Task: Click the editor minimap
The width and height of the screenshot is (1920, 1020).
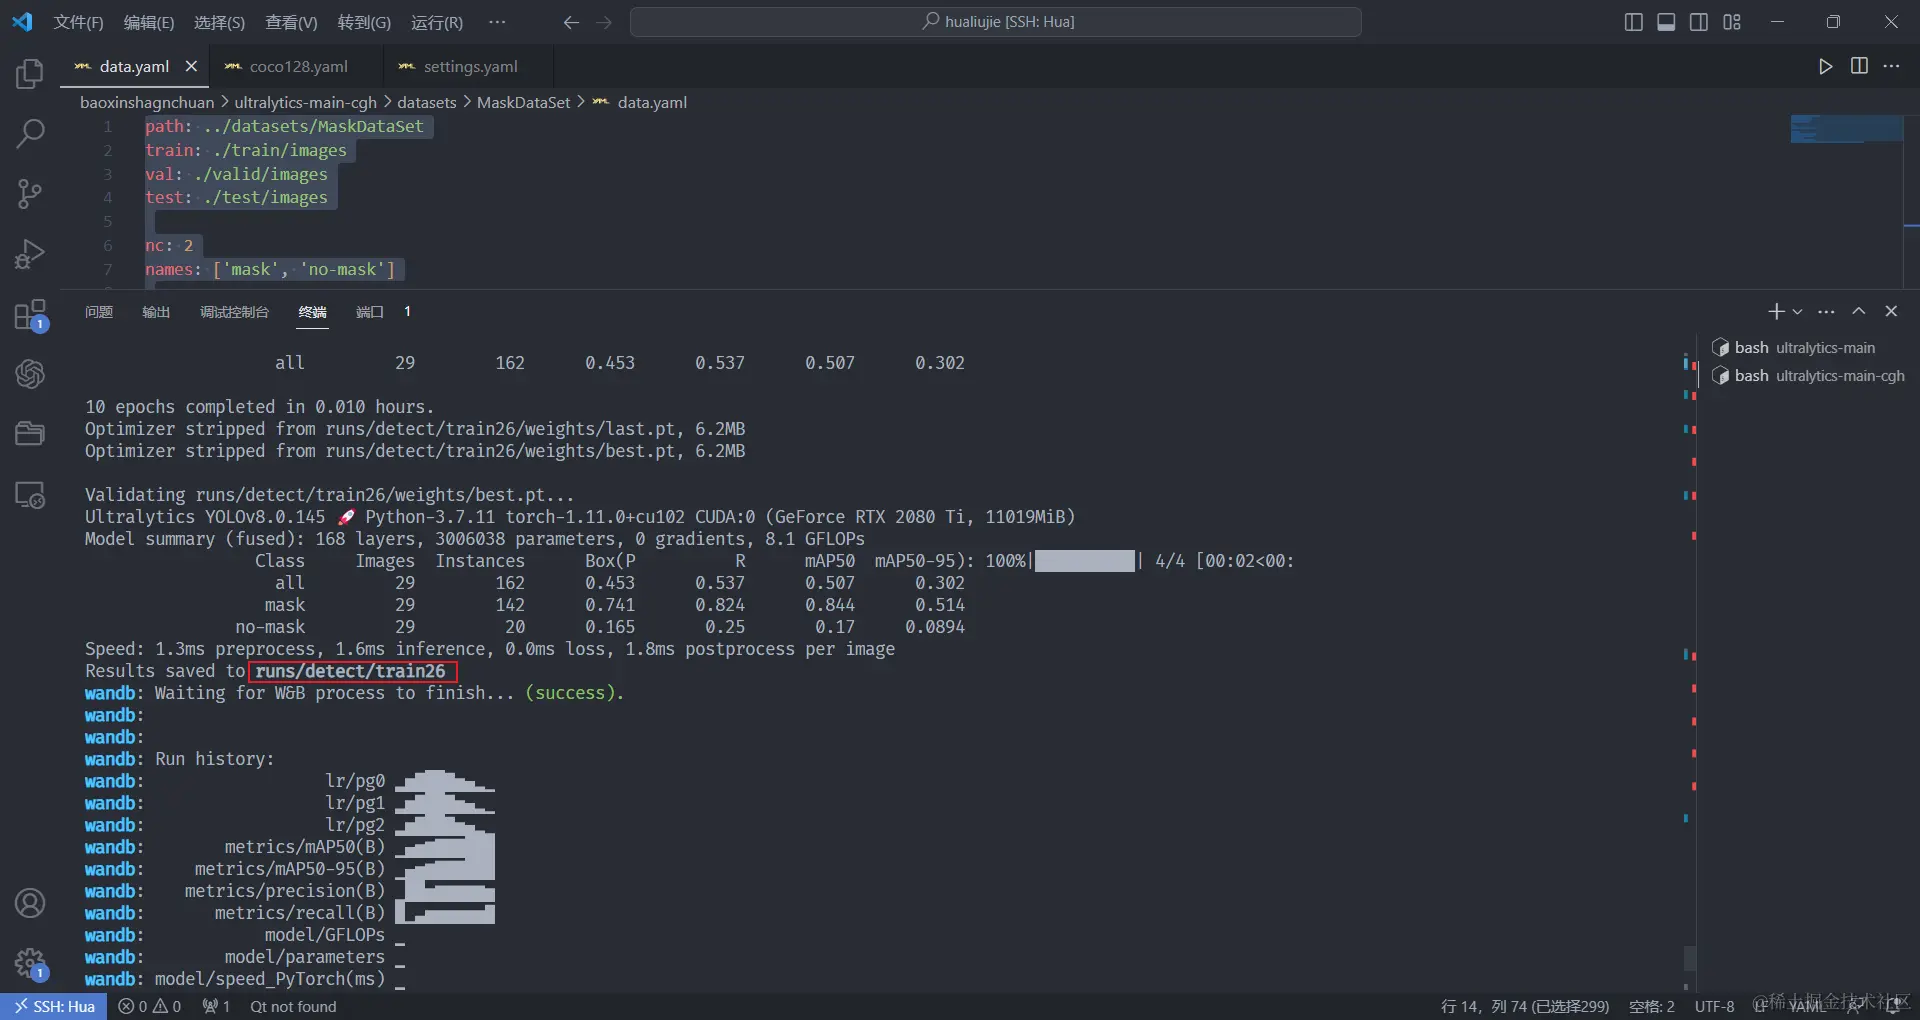Action: [1846, 129]
